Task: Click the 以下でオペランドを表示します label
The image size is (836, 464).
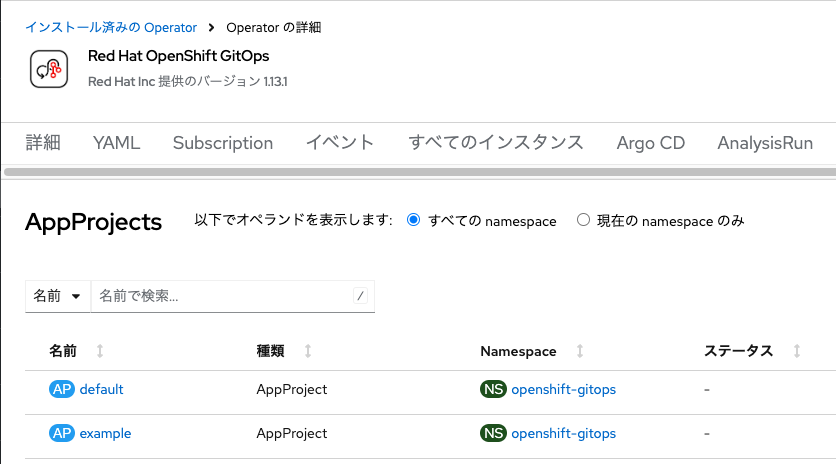Action: (x=293, y=220)
